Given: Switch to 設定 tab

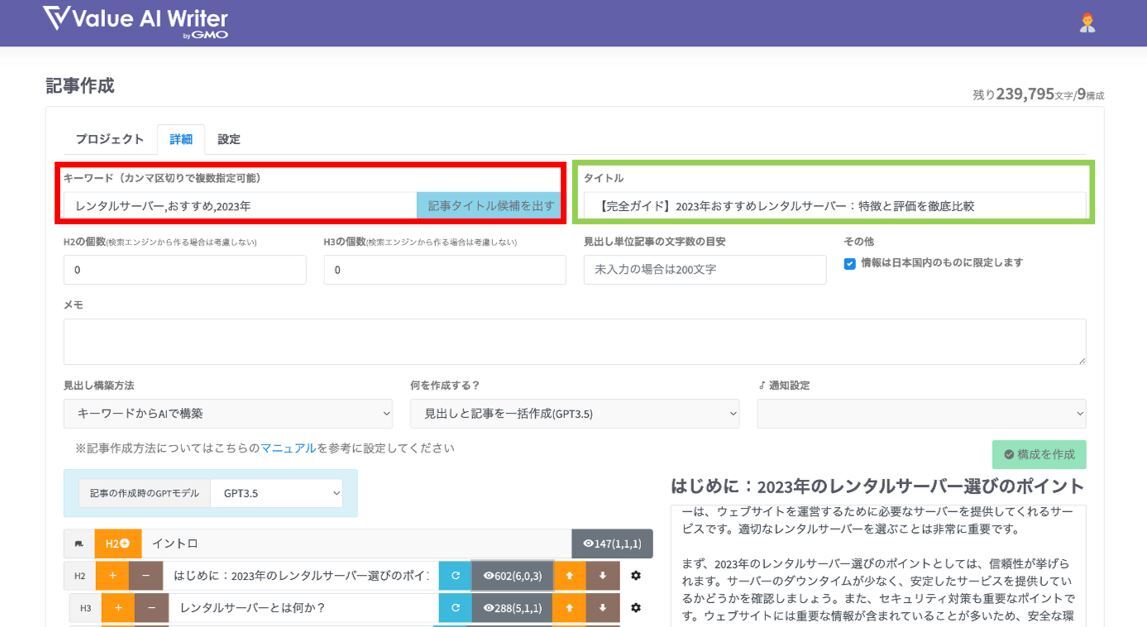Looking at the screenshot, I should (x=229, y=139).
